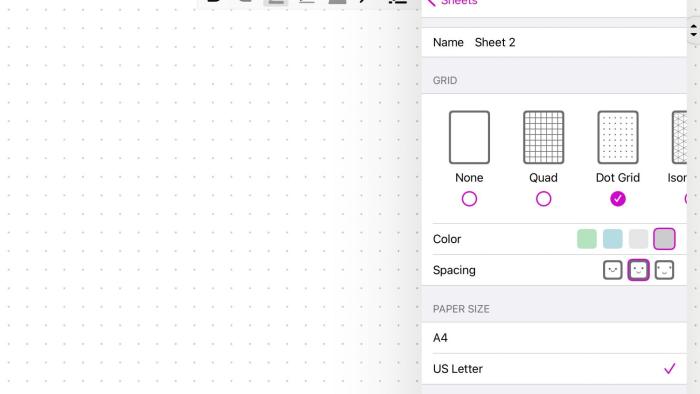Viewport: 700px width, 394px height.
Task: Pick the selected darker gray color swatch
Action: tap(664, 239)
